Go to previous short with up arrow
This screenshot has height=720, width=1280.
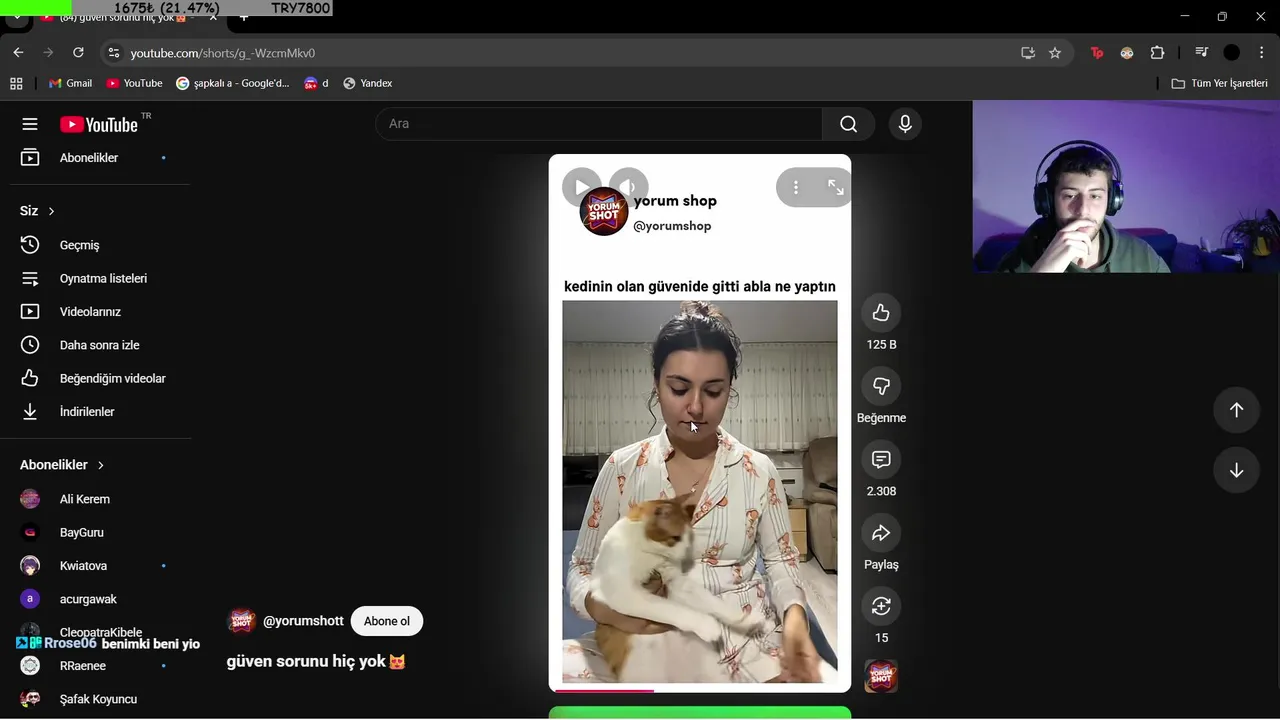(x=1236, y=410)
